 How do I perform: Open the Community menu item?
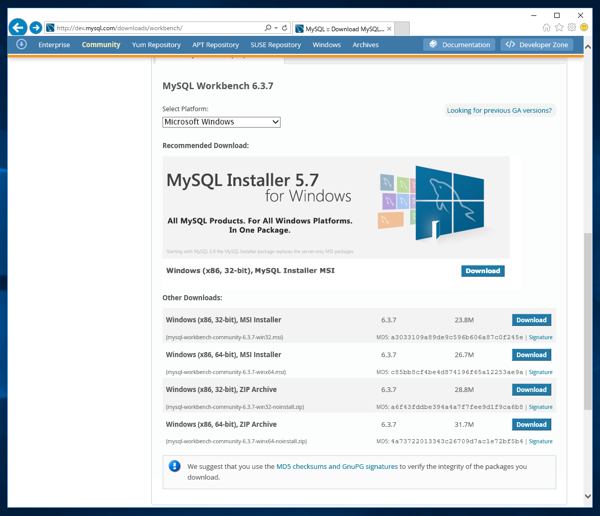click(101, 45)
